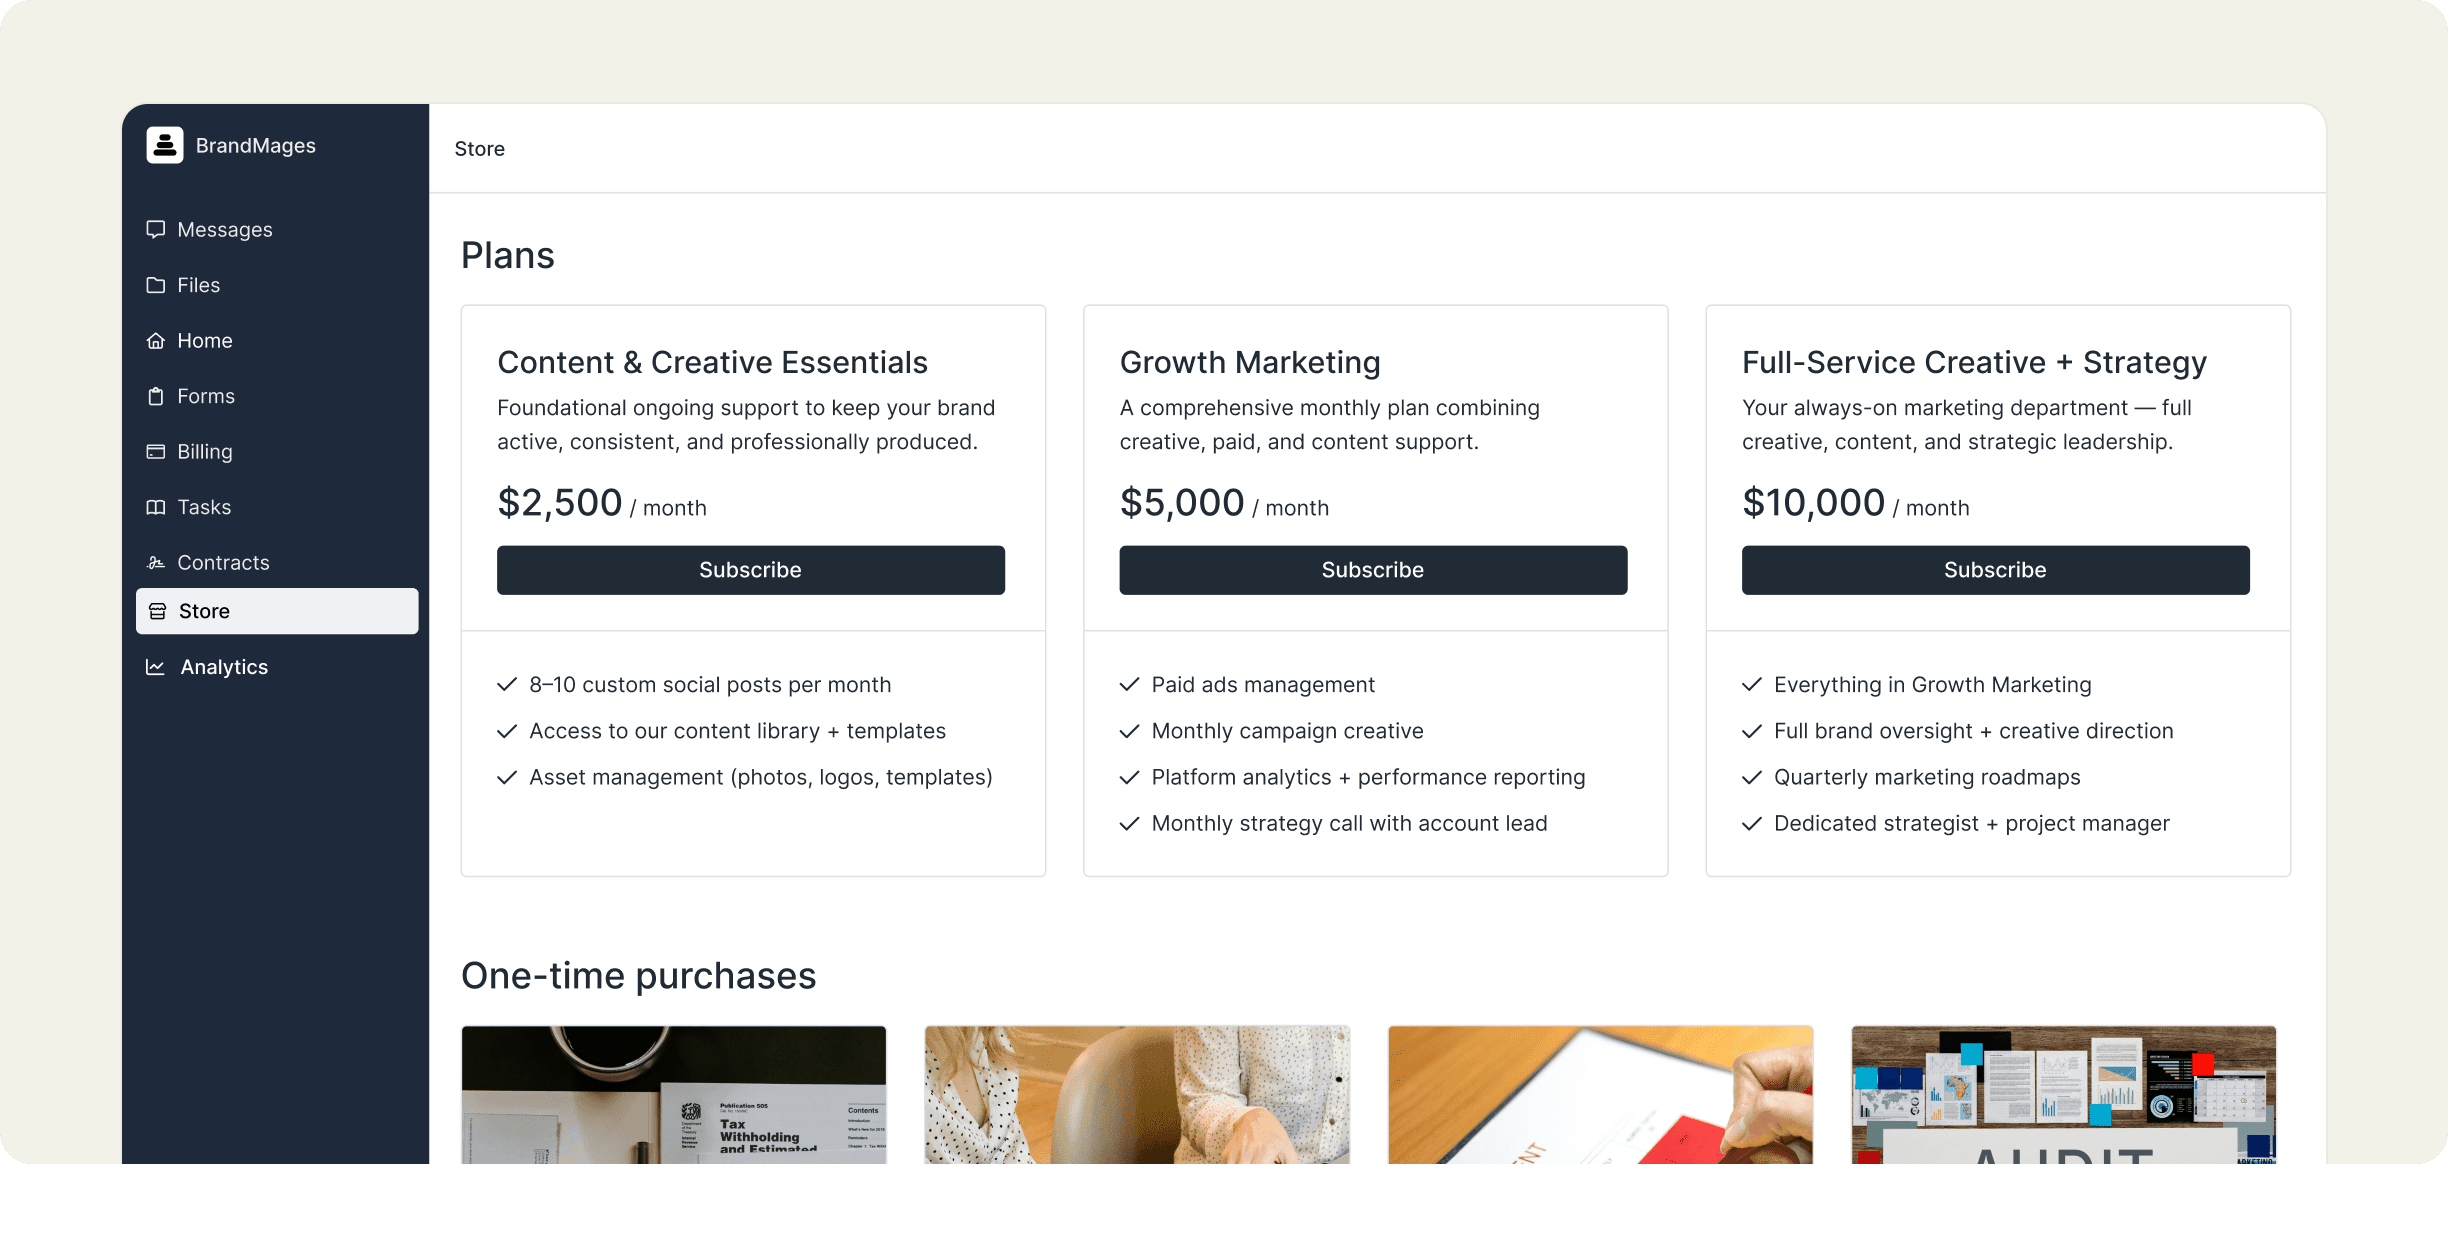Open the red folder product image
The image size is (2448, 1246).
tap(1600, 1094)
